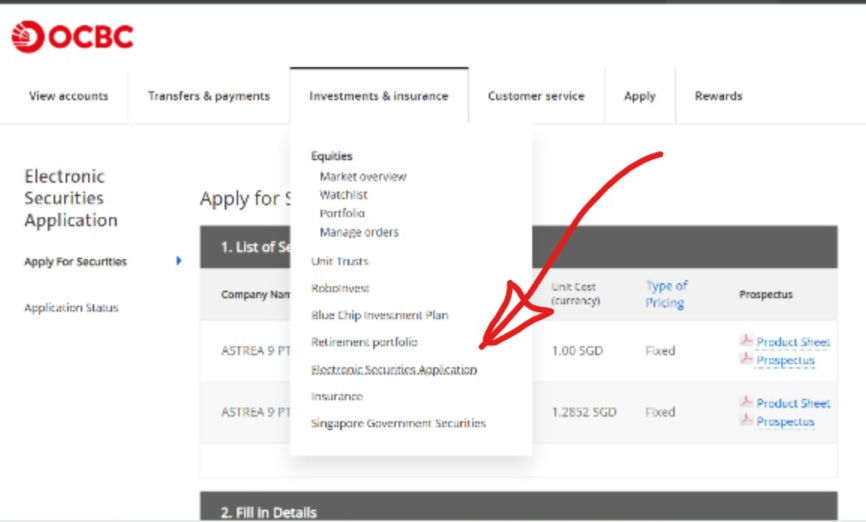The width and height of the screenshot is (866, 522).
Task: Open Product Sheet for 1.00 SGD row
Action: click(x=793, y=342)
